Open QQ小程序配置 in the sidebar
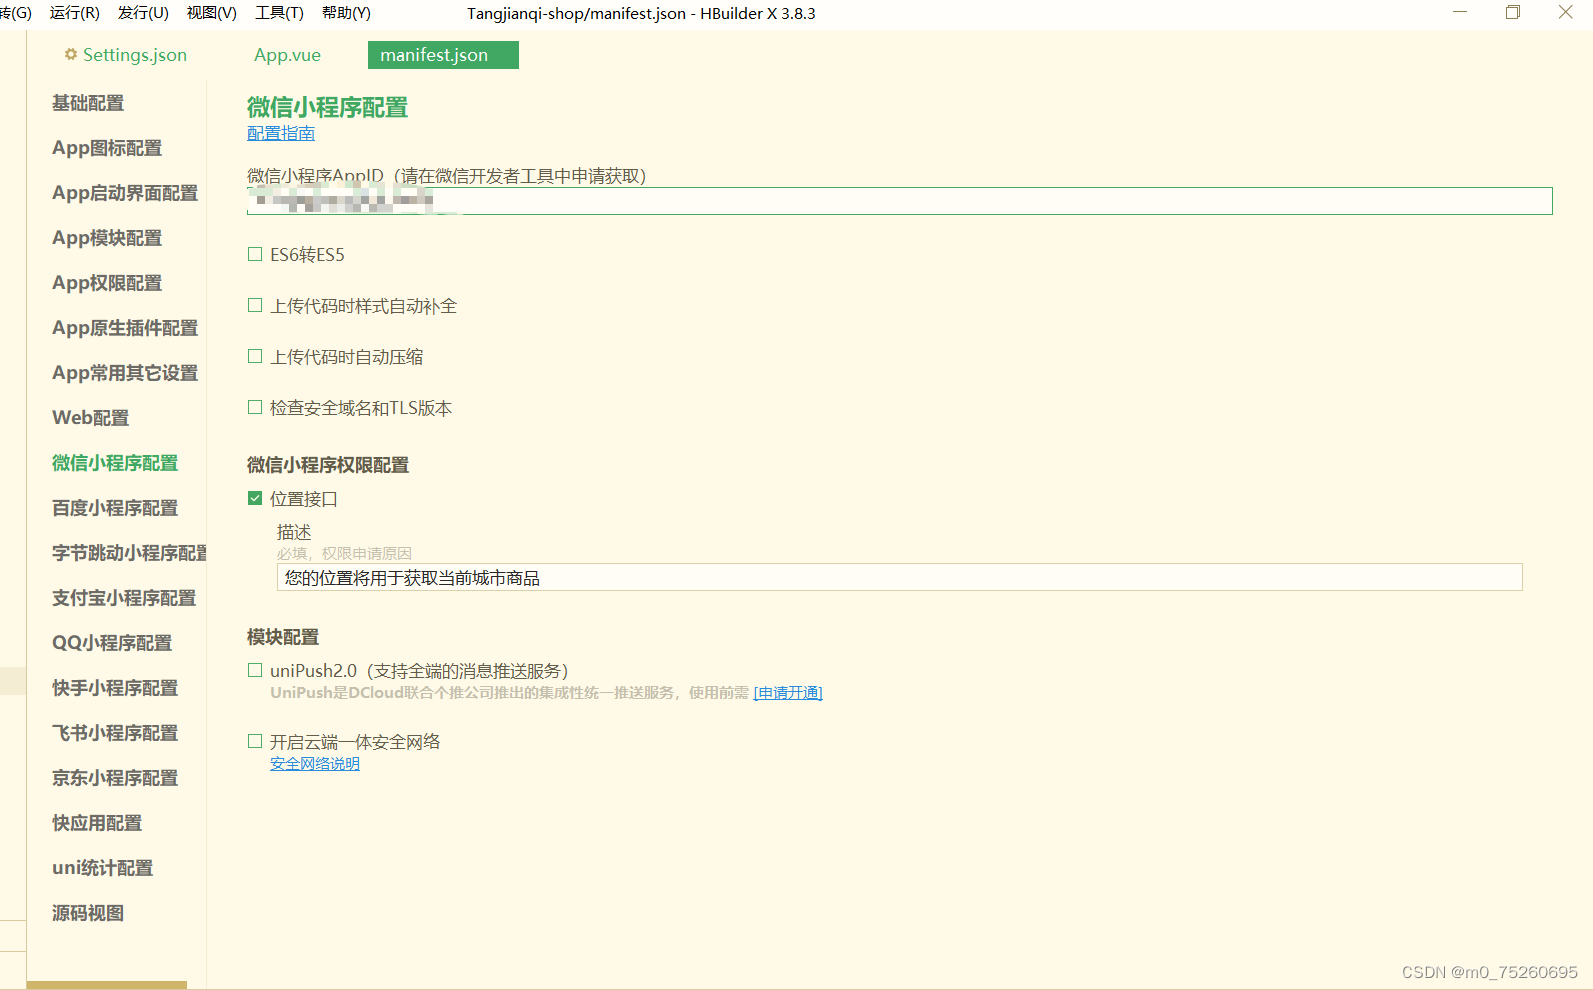 click(112, 643)
